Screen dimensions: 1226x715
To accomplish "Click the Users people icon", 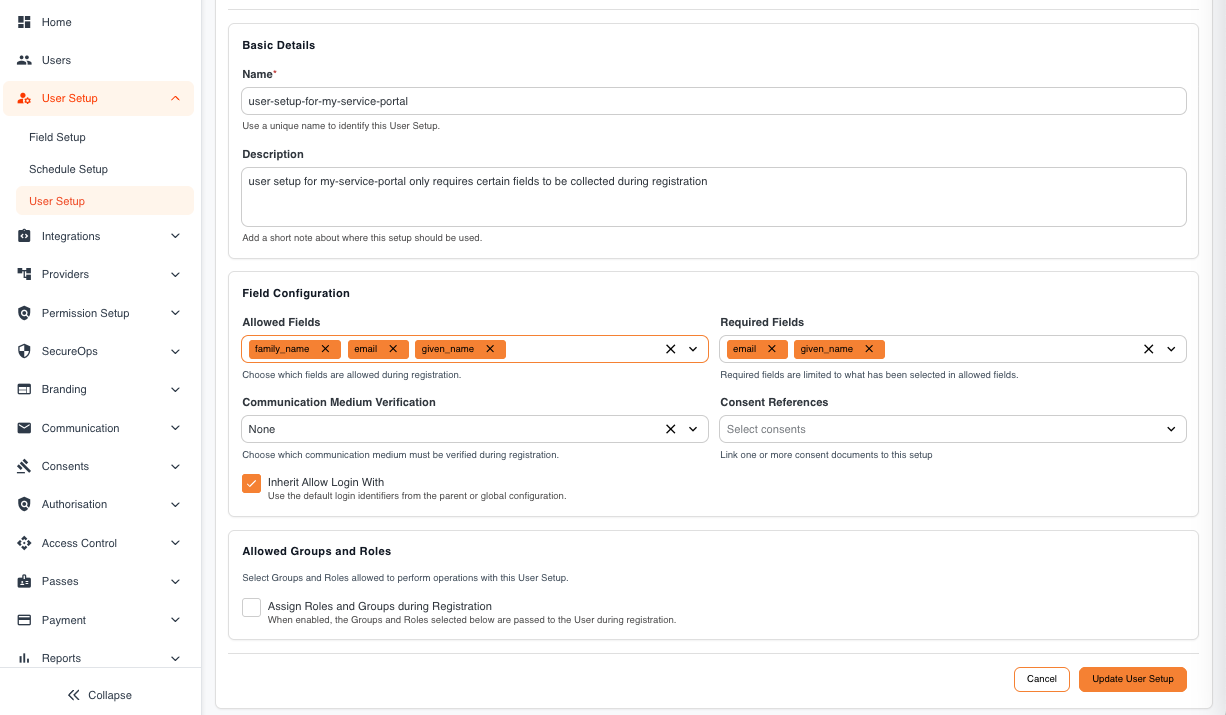I will 24,60.
